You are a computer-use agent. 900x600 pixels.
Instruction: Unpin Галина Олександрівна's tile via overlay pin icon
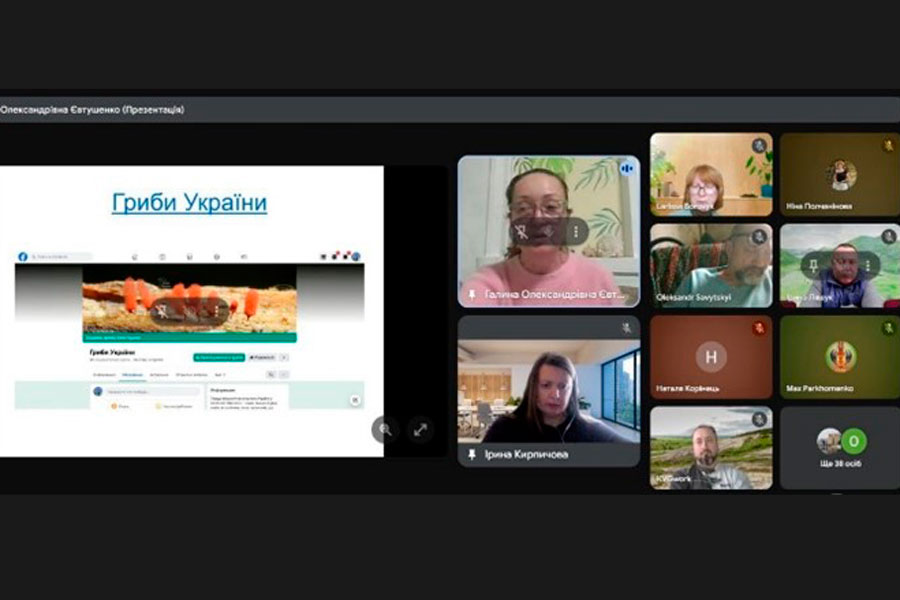[x=521, y=232]
